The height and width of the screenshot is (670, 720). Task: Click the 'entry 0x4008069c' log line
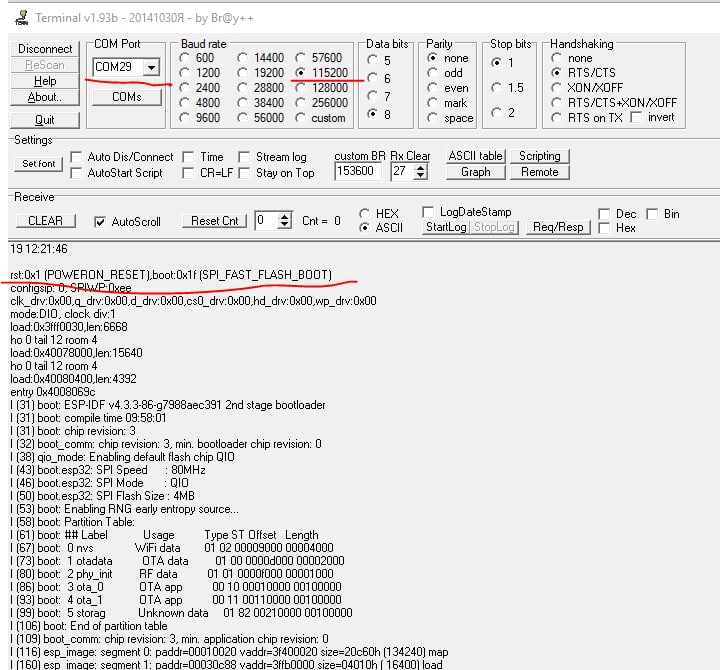pyautogui.click(x=53, y=392)
